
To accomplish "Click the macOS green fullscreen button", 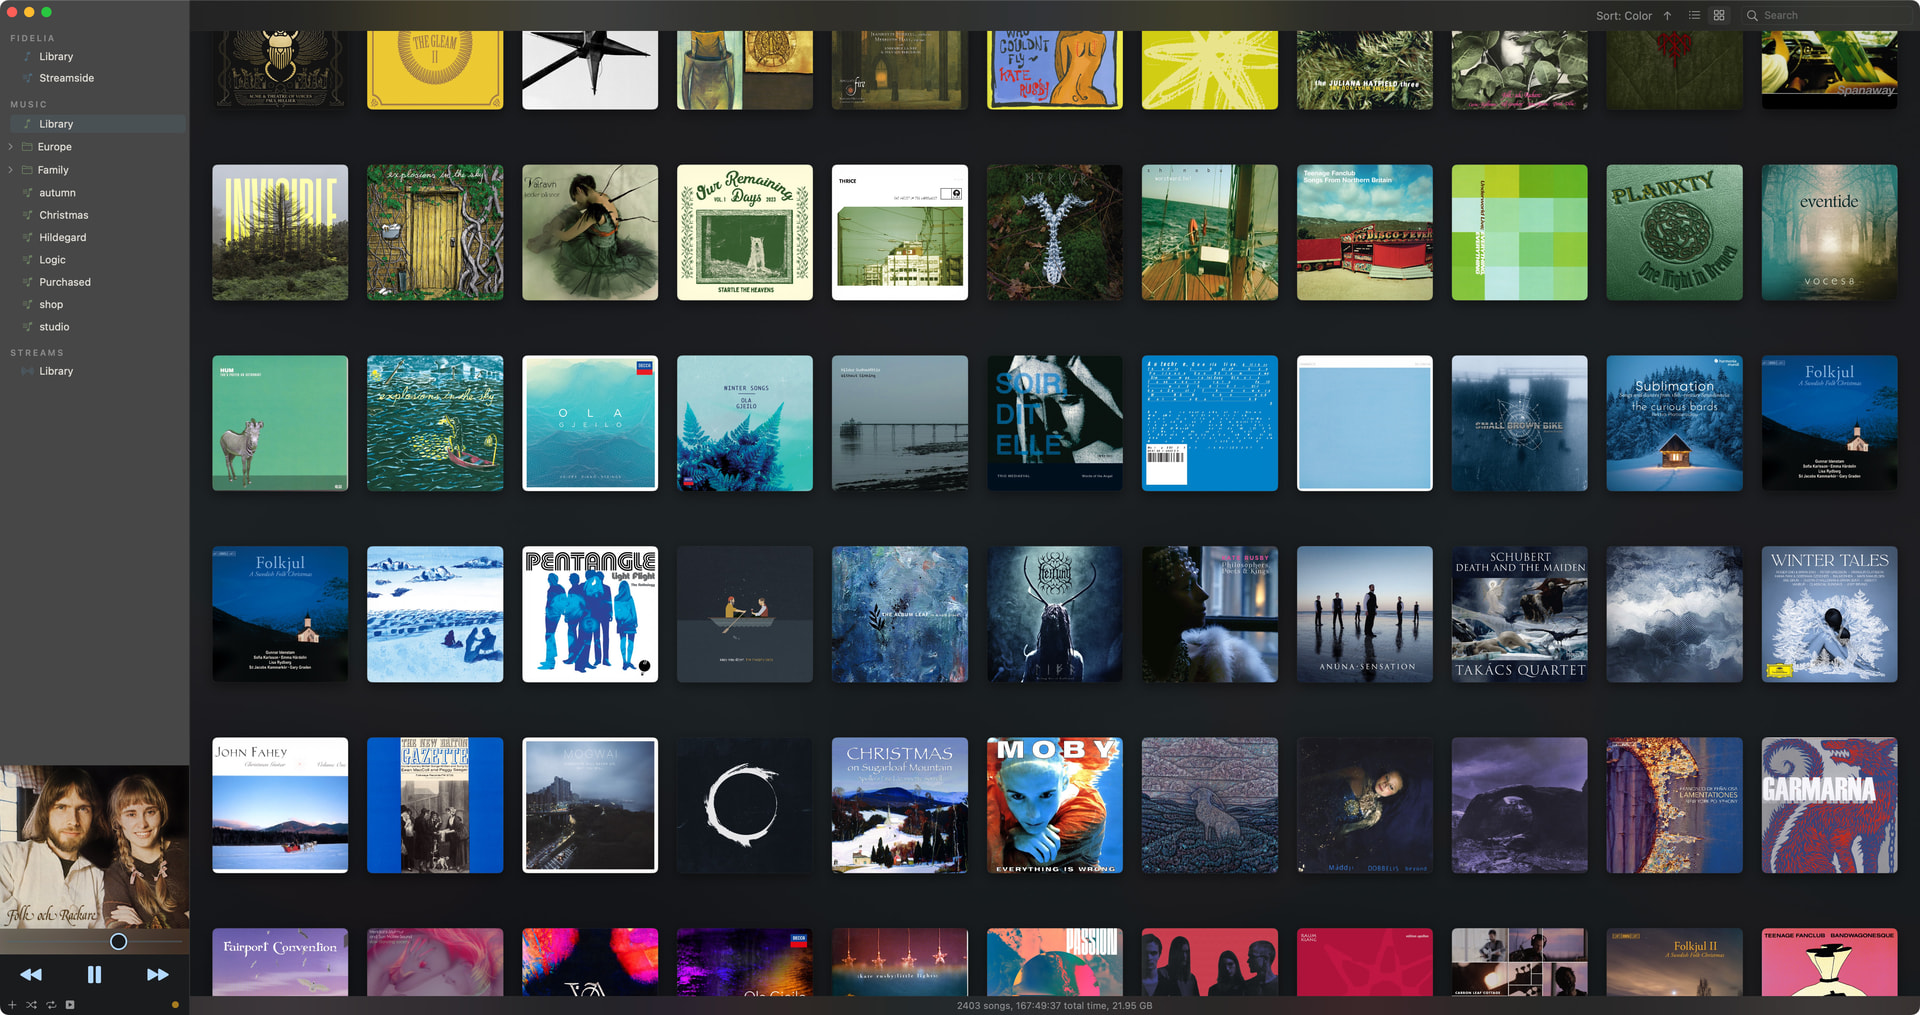I will tap(46, 12).
